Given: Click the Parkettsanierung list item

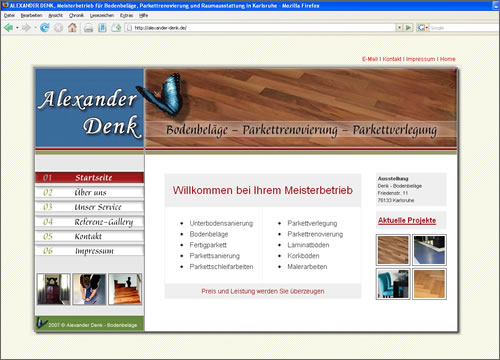Looking at the screenshot, I should (215, 256).
